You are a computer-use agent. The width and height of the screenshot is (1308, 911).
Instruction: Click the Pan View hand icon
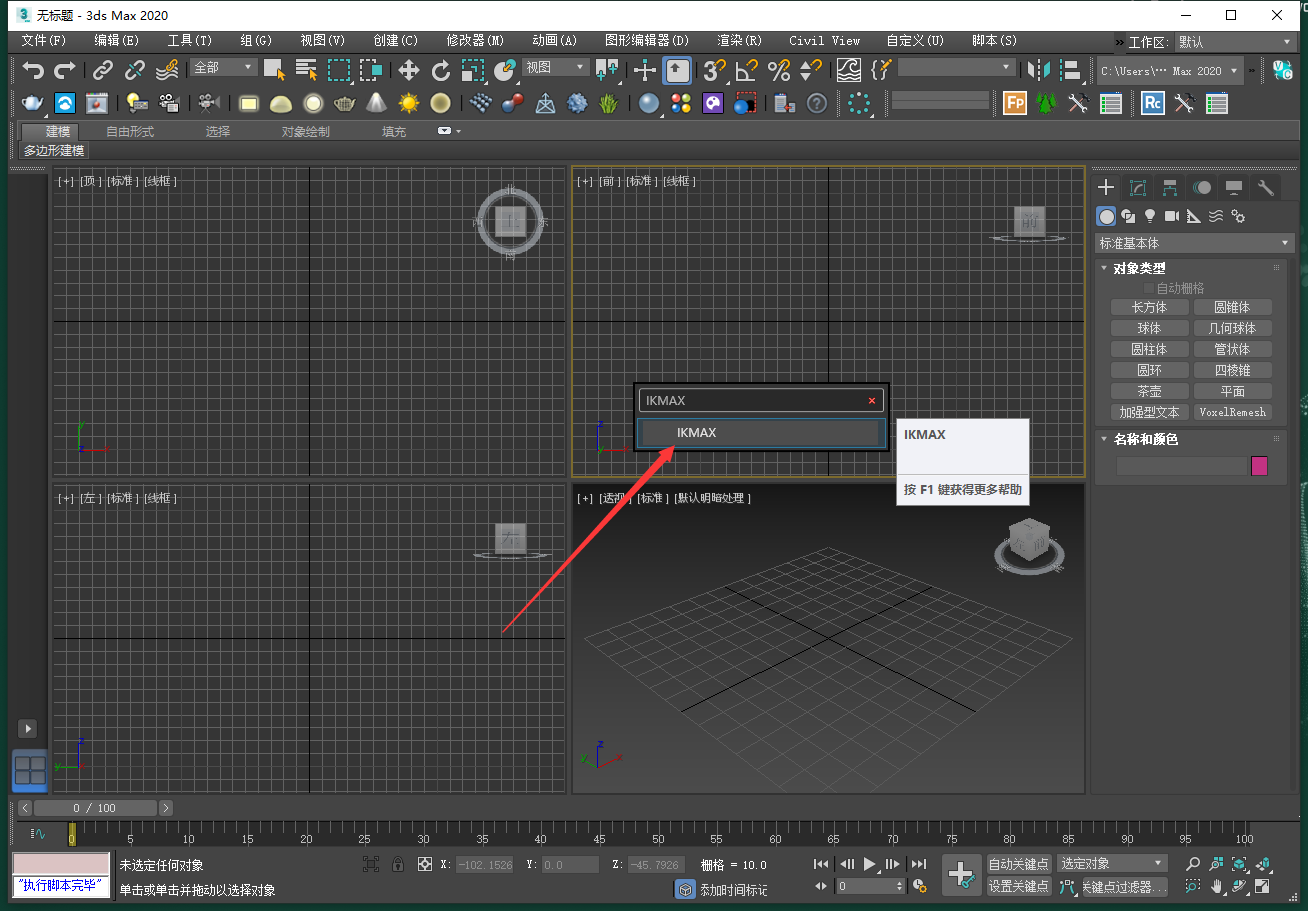pyautogui.click(x=1217, y=886)
